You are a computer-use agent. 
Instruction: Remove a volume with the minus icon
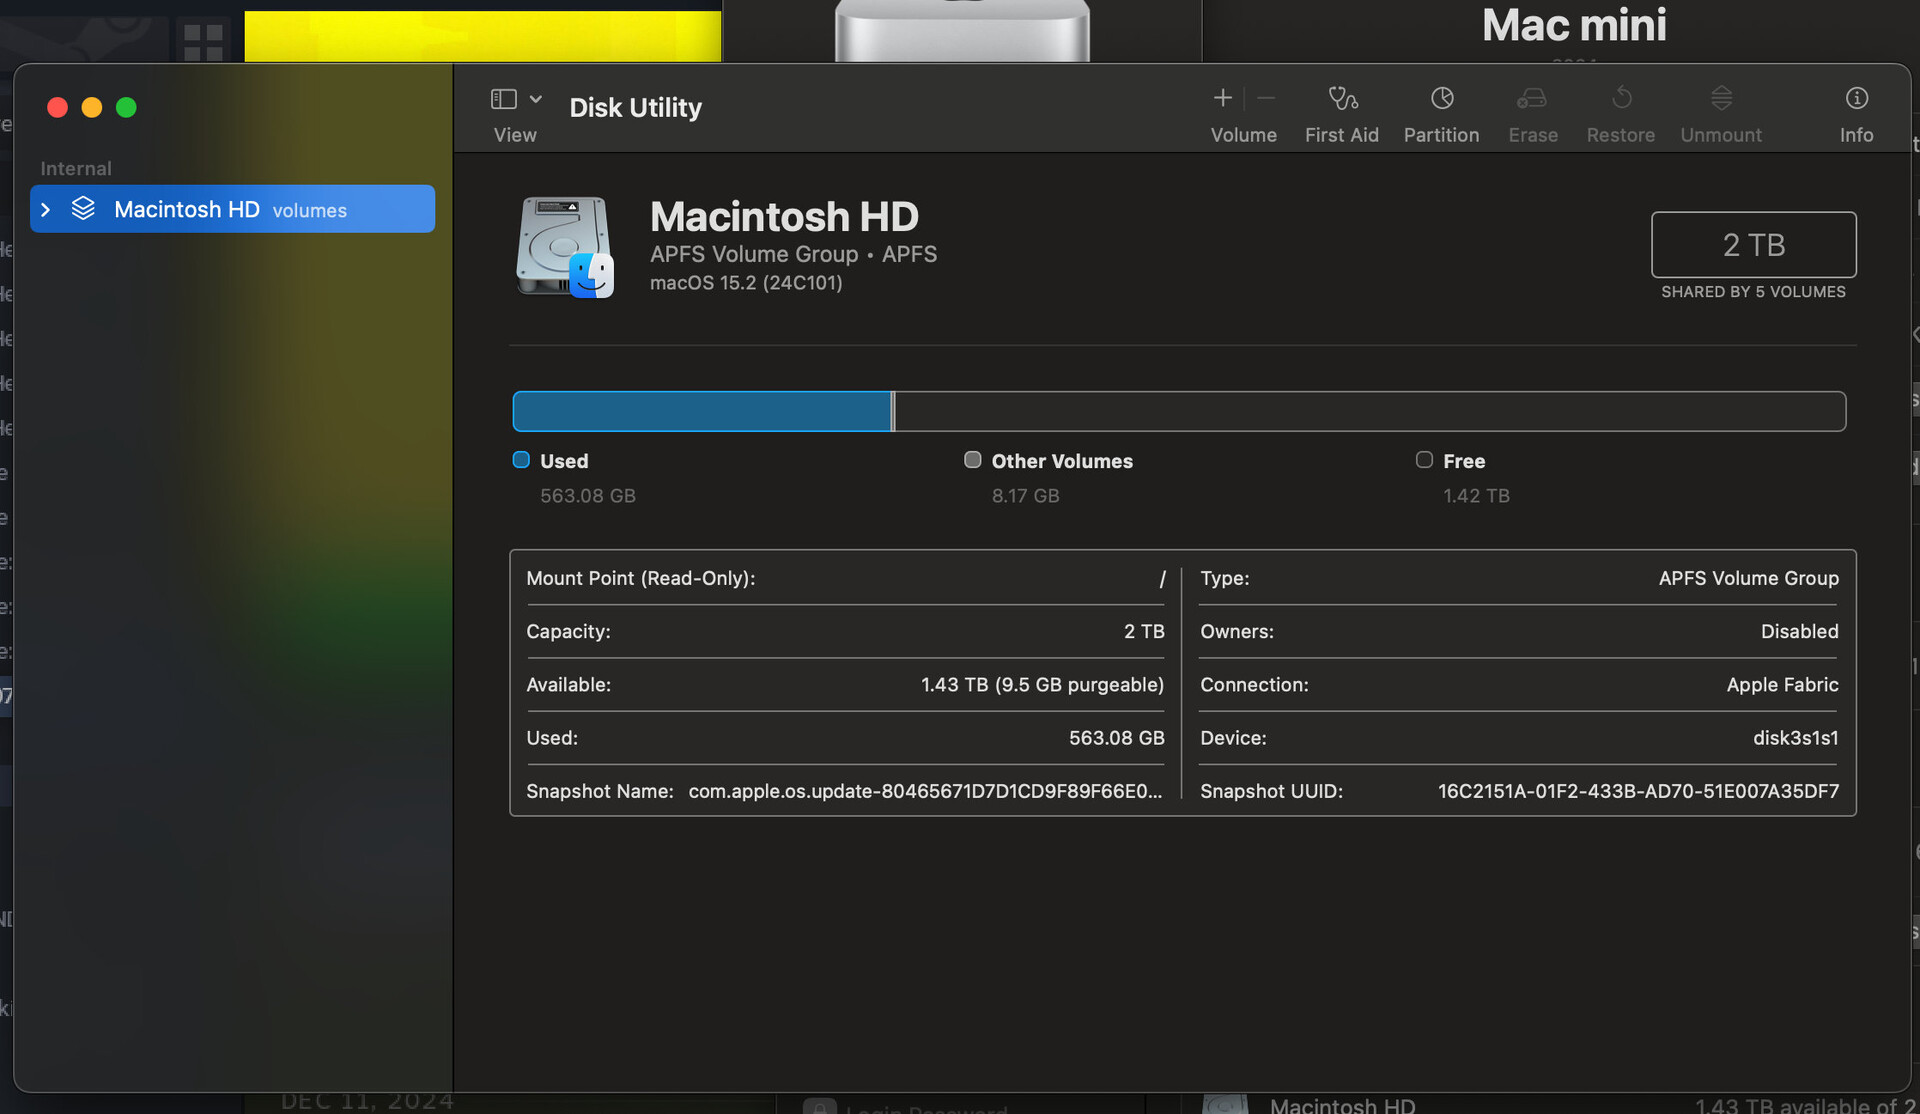pyautogui.click(x=1266, y=98)
